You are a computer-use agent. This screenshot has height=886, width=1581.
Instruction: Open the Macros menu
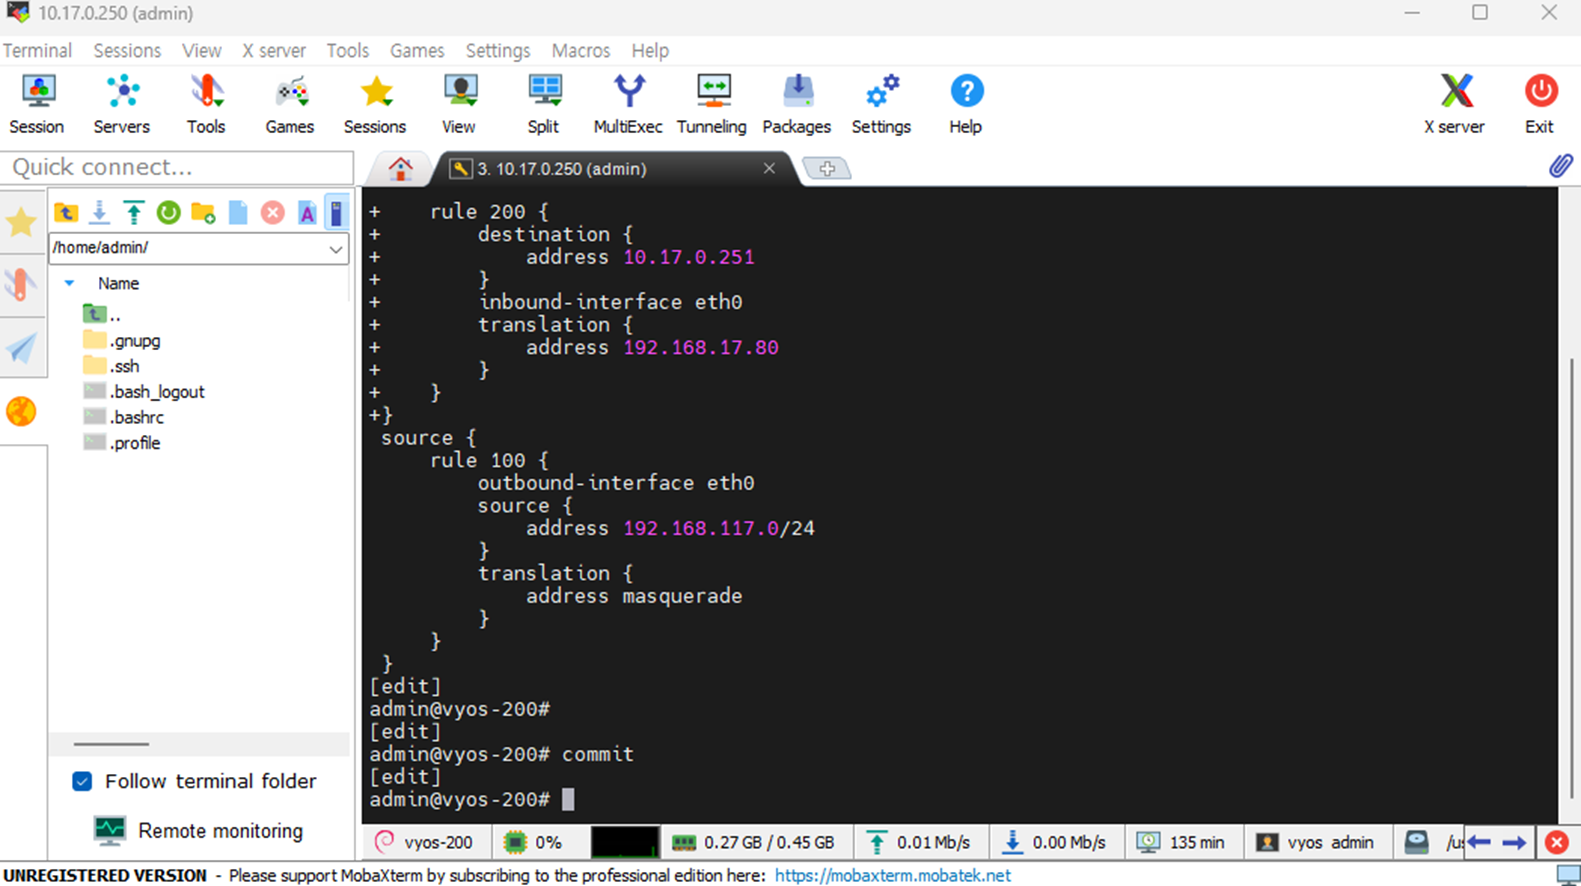click(x=580, y=50)
